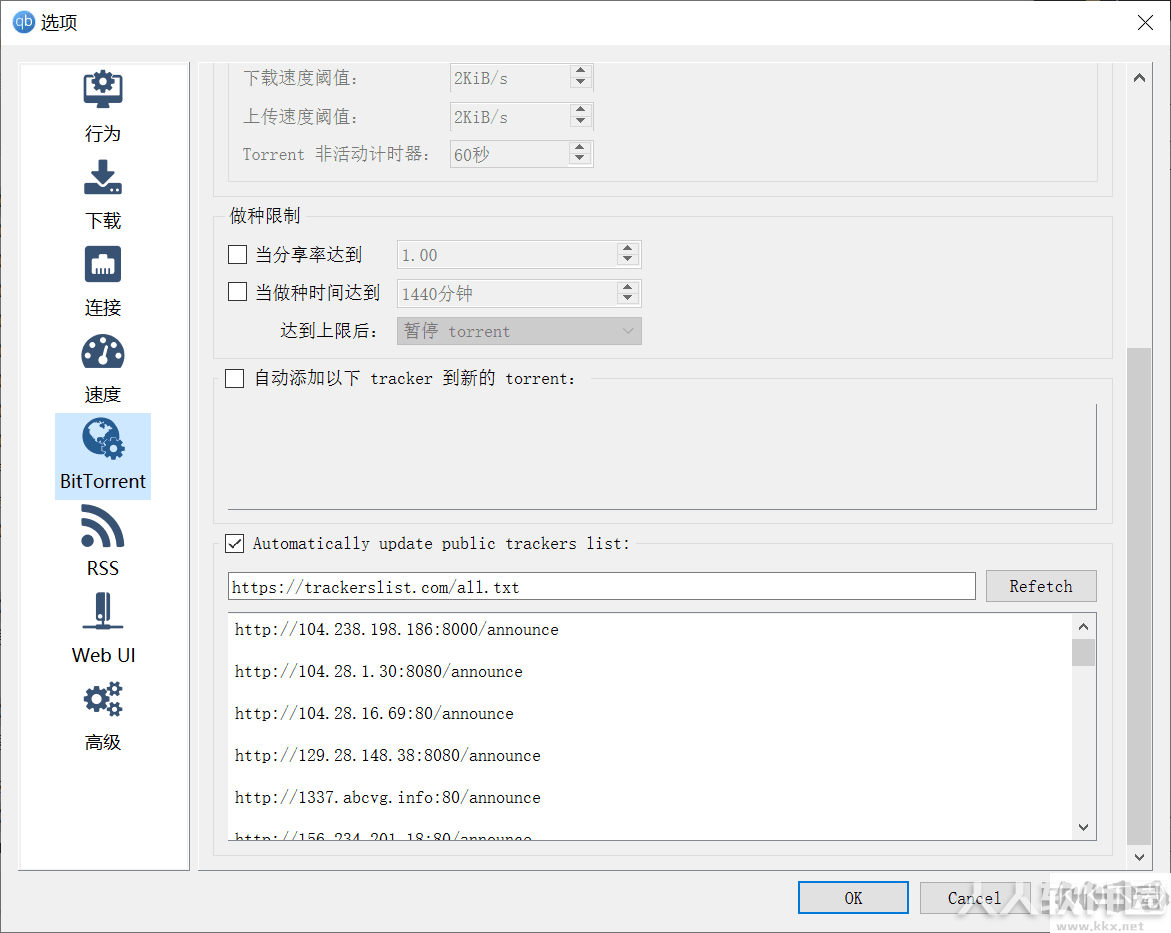Image resolution: width=1171 pixels, height=933 pixels.
Task: Click the tracker list scrollbar thumb
Action: 1084,652
